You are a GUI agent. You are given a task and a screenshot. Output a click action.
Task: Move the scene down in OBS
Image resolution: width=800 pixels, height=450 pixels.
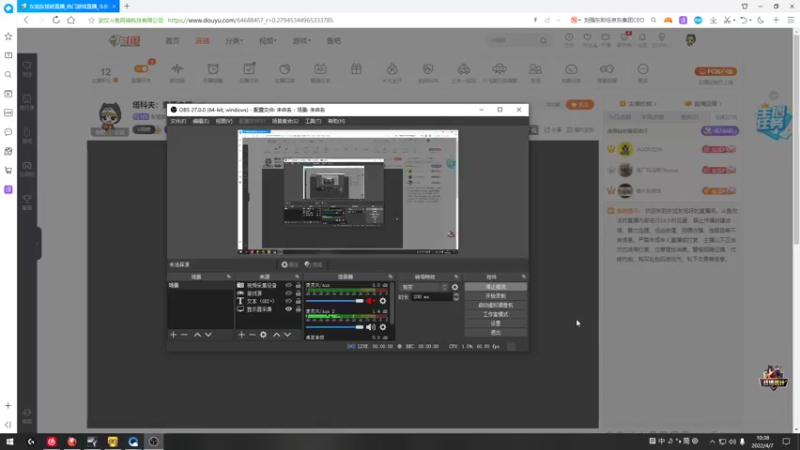(x=208, y=335)
